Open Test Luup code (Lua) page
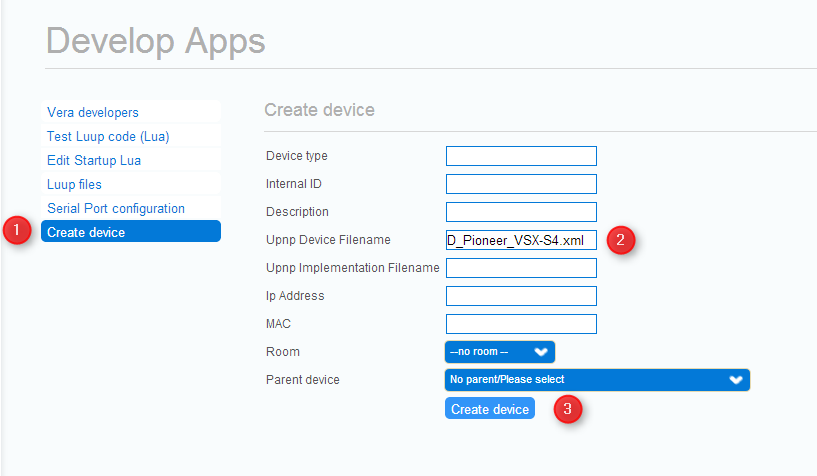Image resolution: width=817 pixels, height=476 pixels. (x=131, y=136)
